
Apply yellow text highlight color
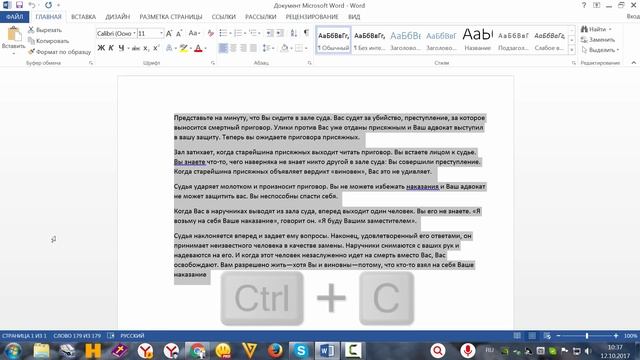pyautogui.click(x=183, y=48)
